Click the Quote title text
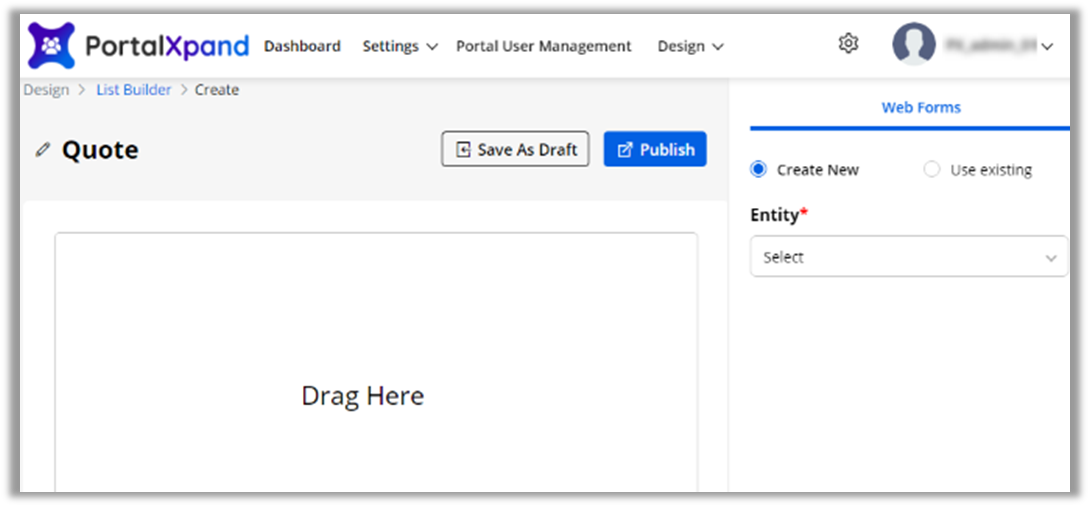Screen dimensions: 1091x507 (x=100, y=150)
